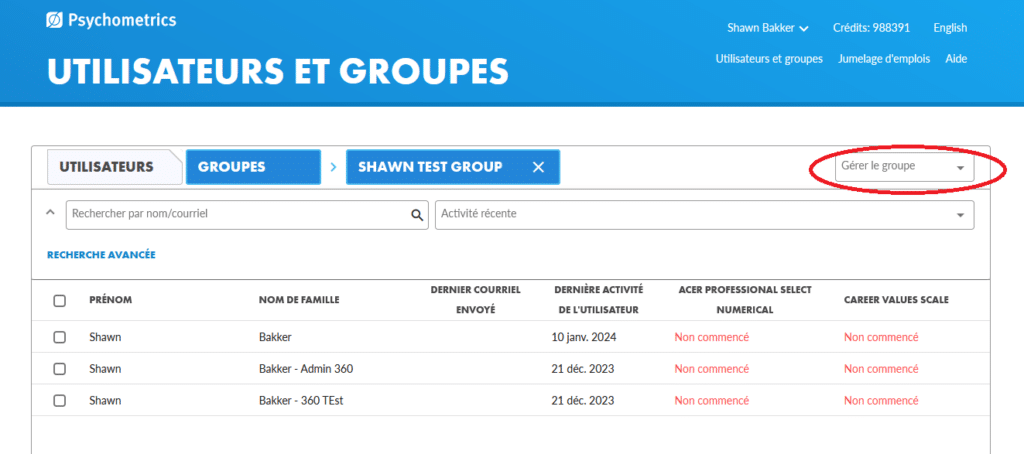Viewport: 1024px width, 454px height.
Task: Open the Shawn Bakker account menu
Action: [x=770, y=28]
